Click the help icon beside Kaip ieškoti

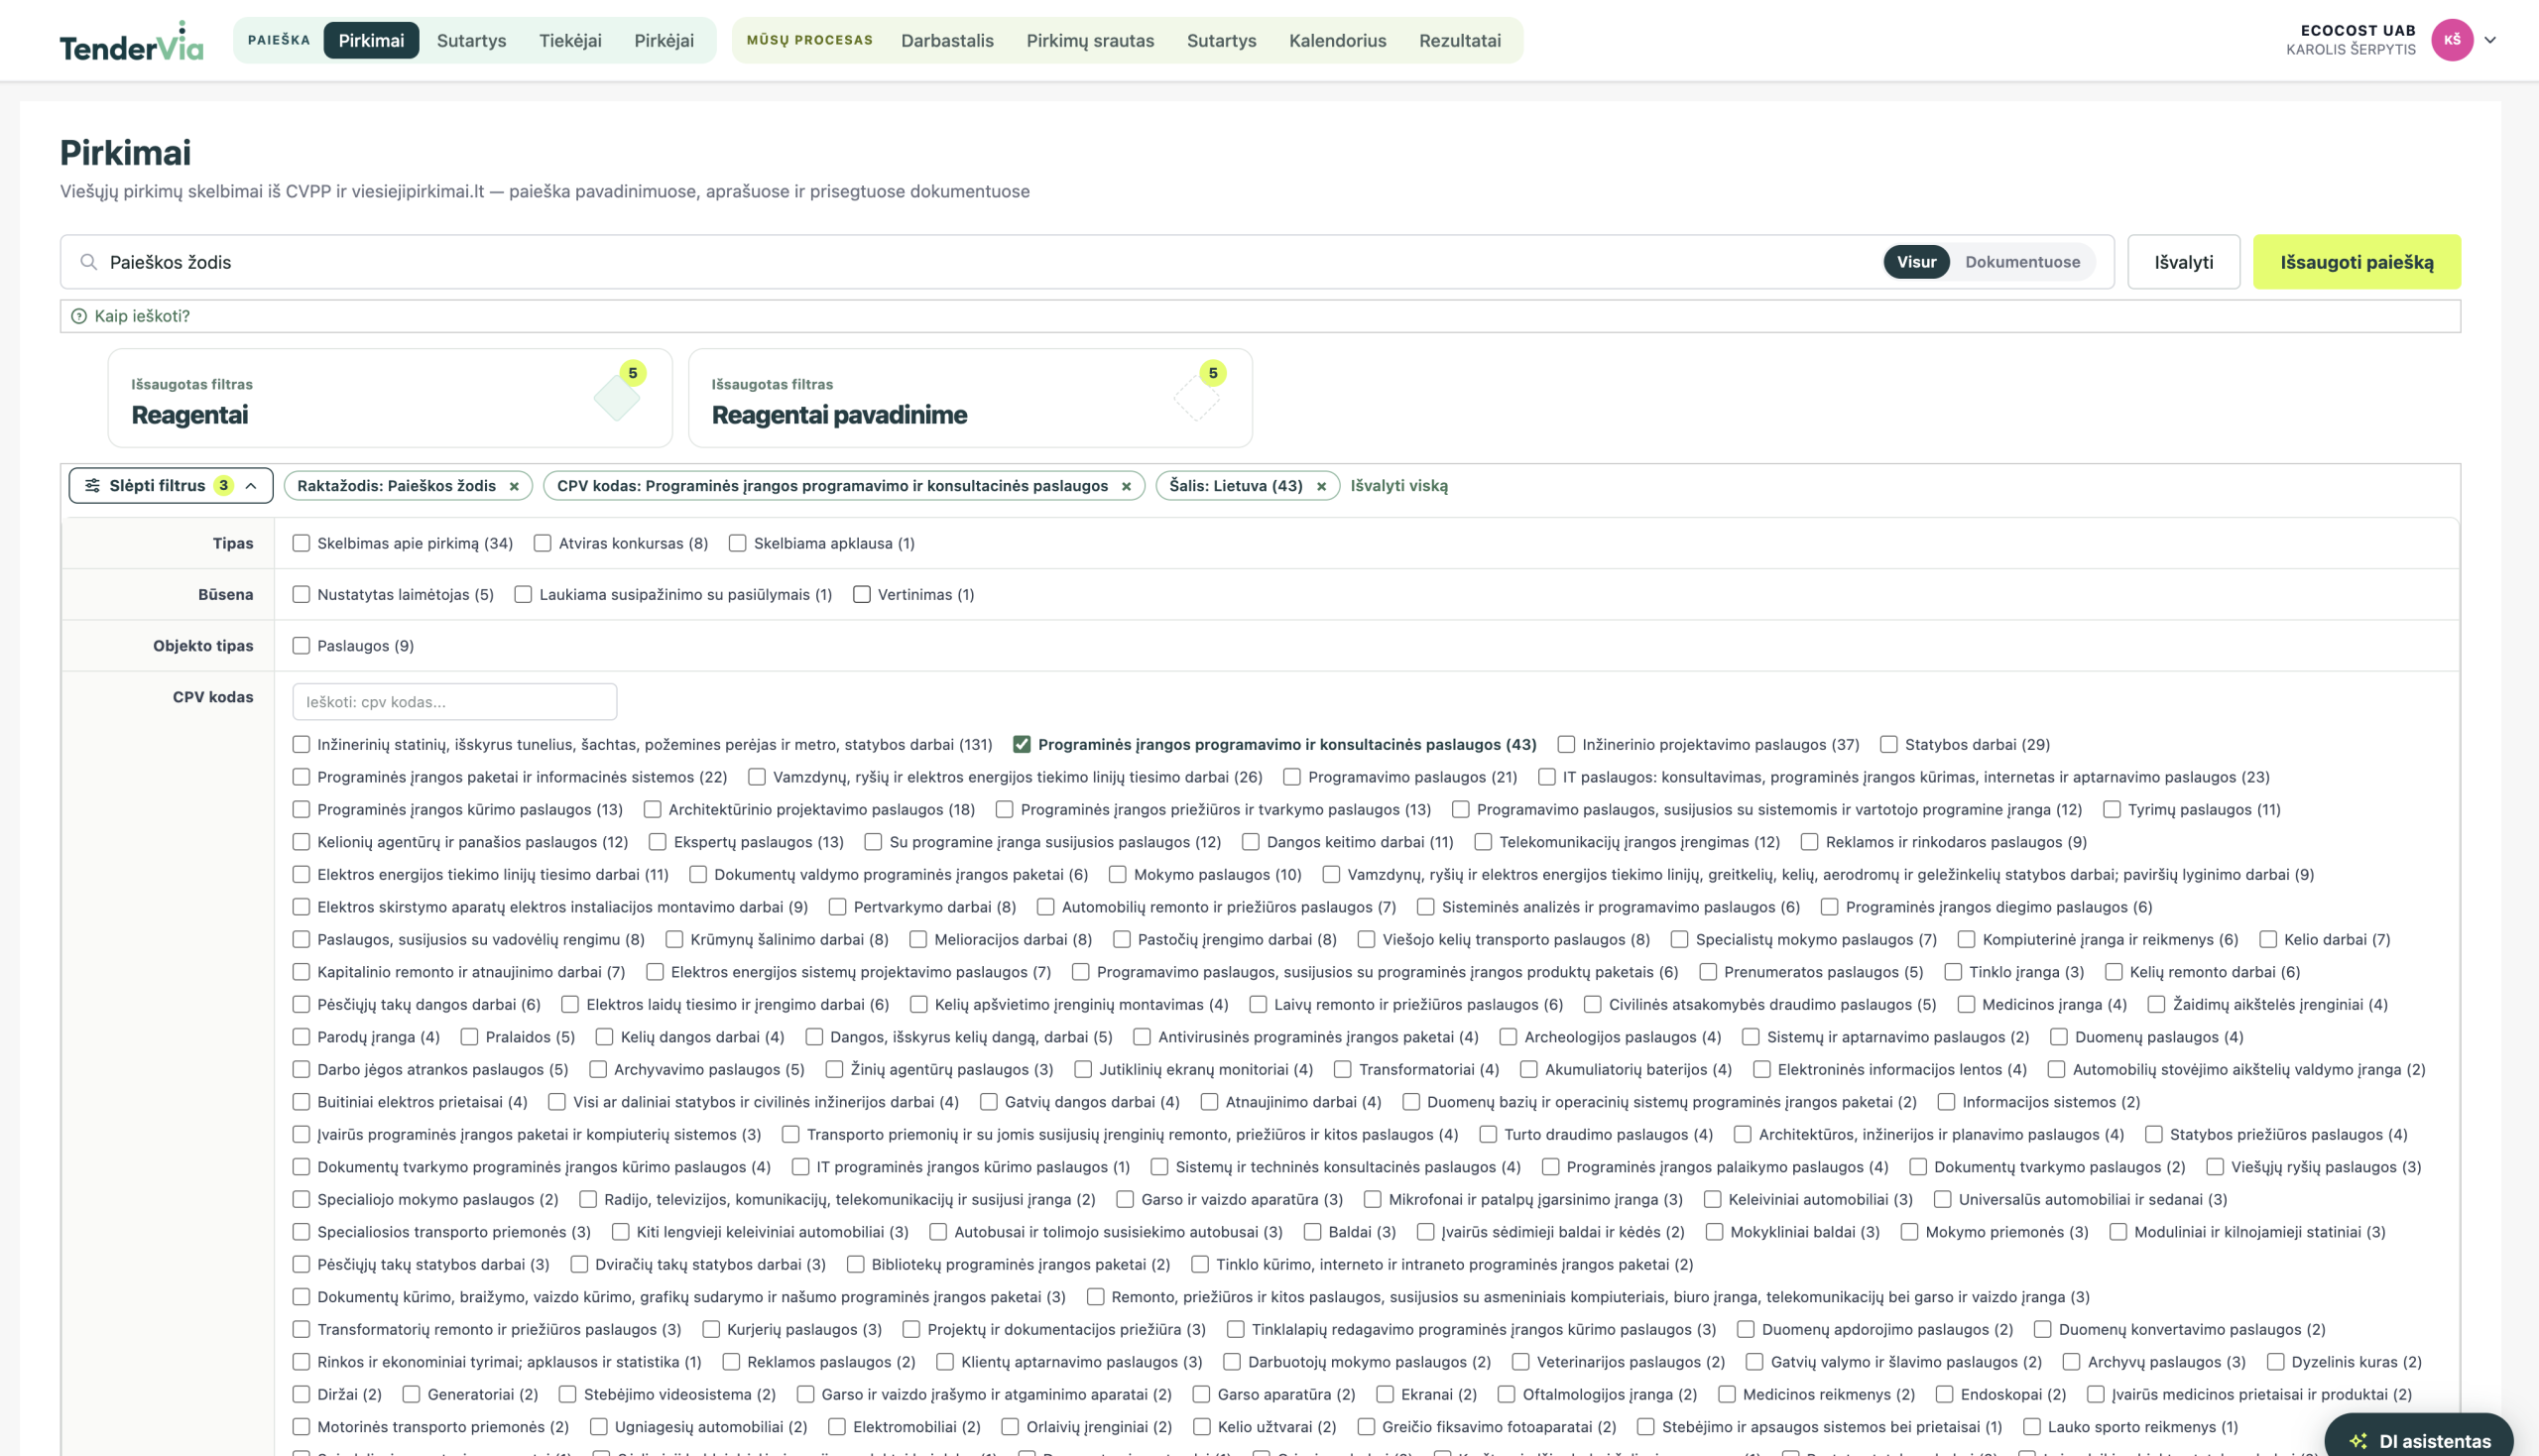[x=79, y=316]
